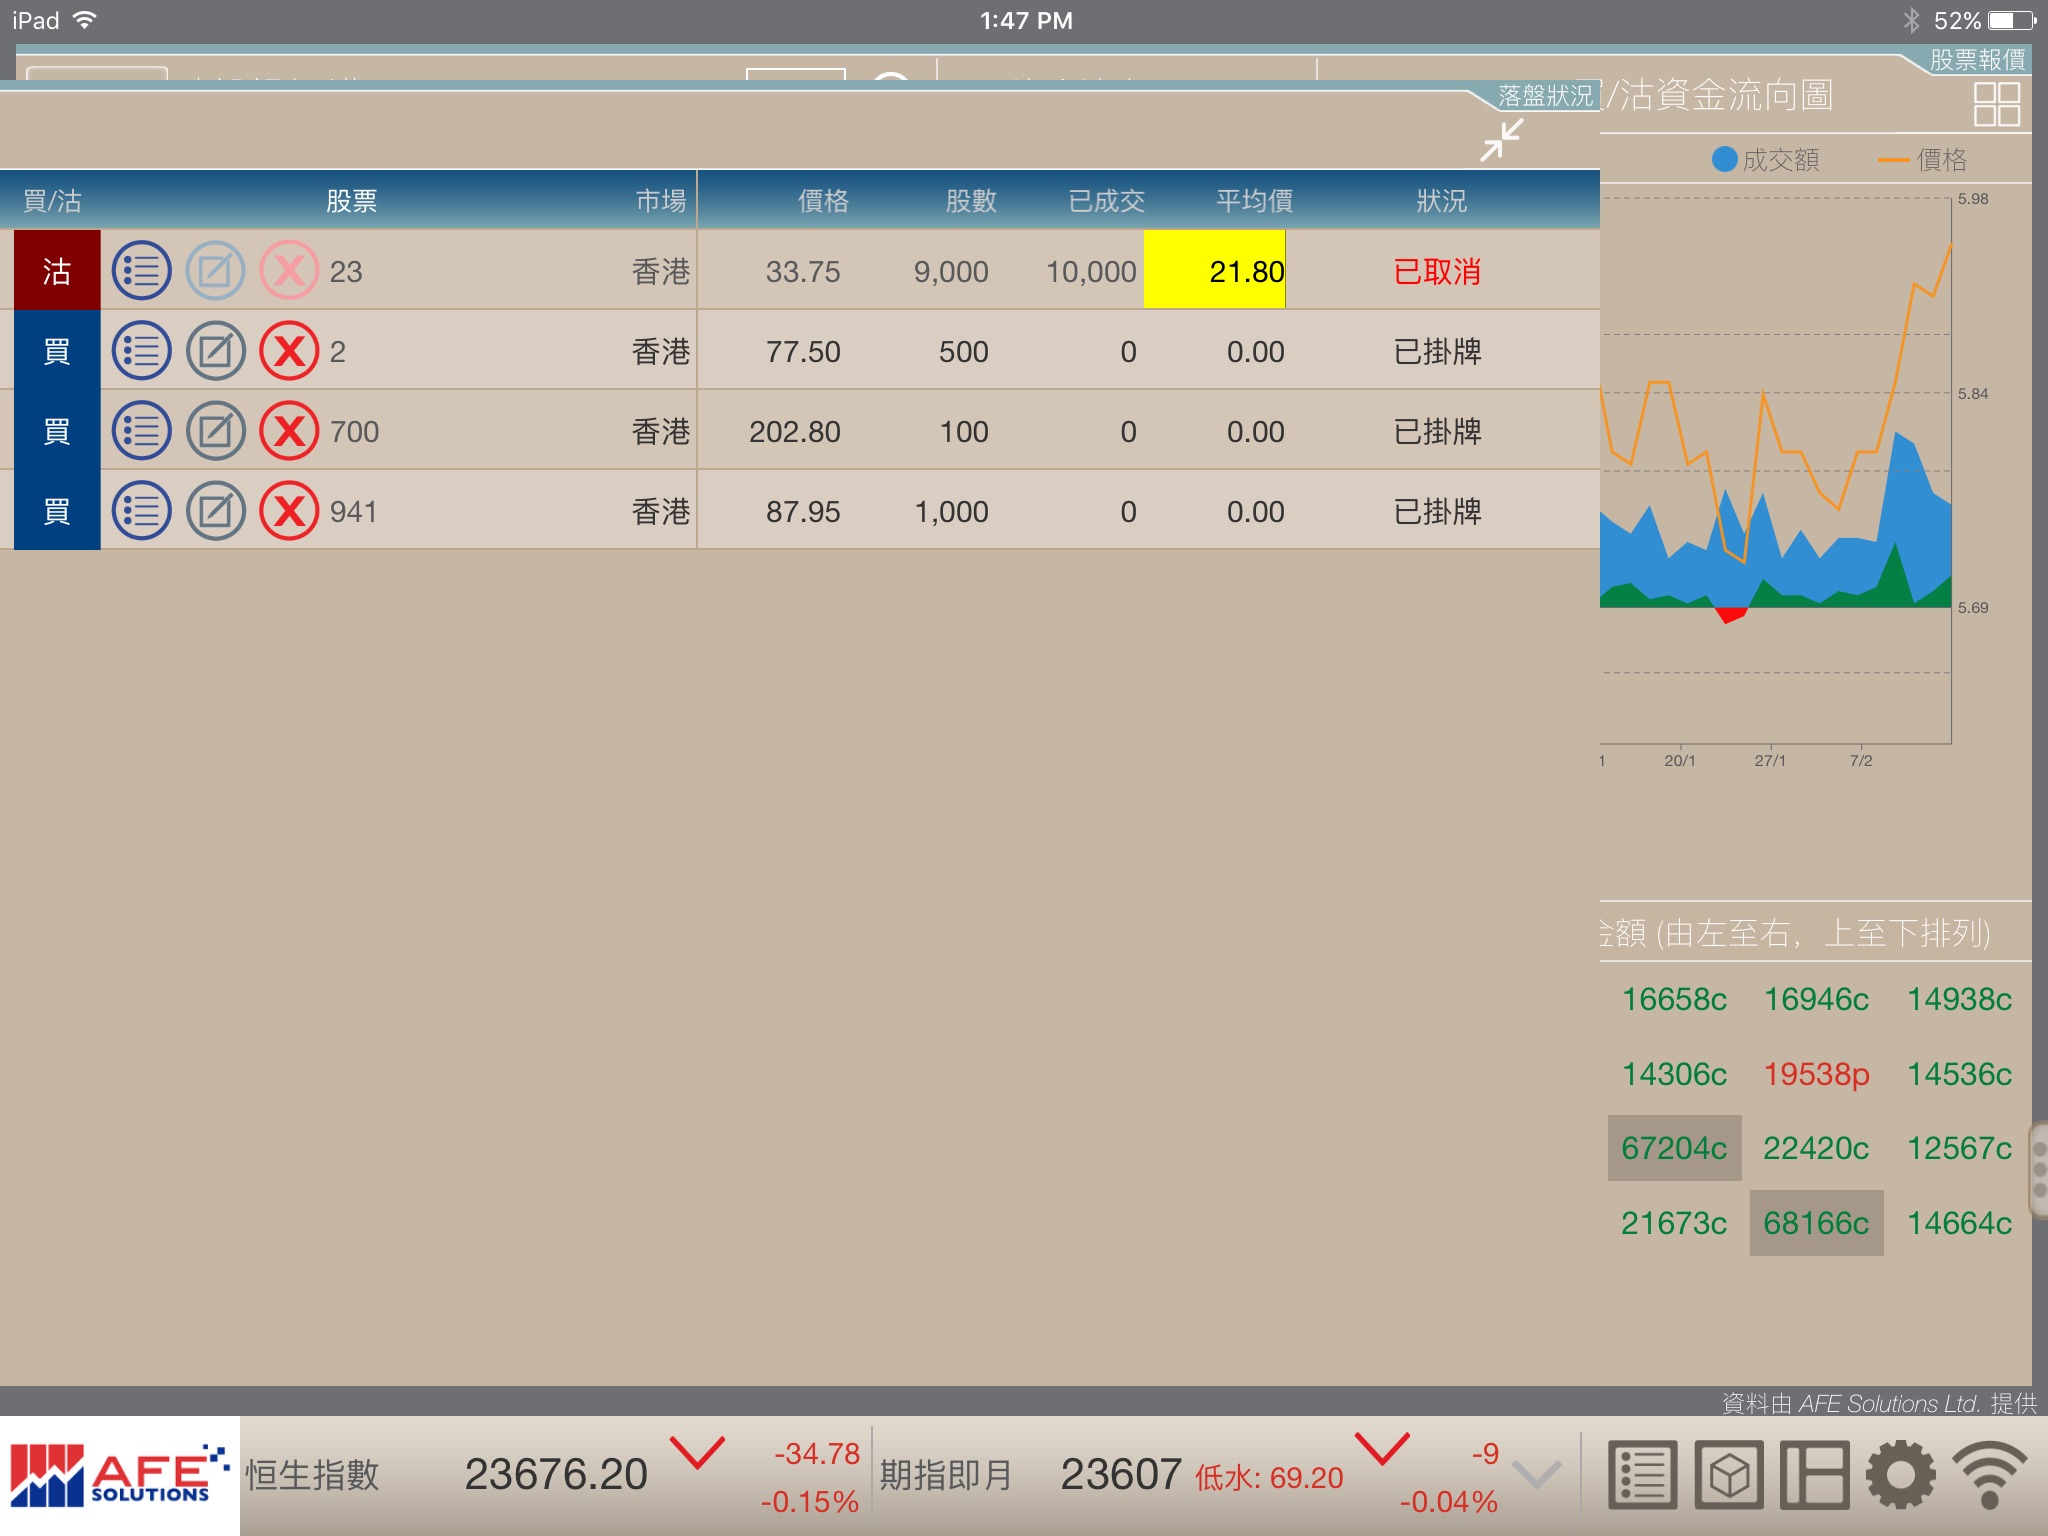Viewport: 2048px width, 1536px height.
Task: Open order details for stock 941
Action: [x=141, y=511]
